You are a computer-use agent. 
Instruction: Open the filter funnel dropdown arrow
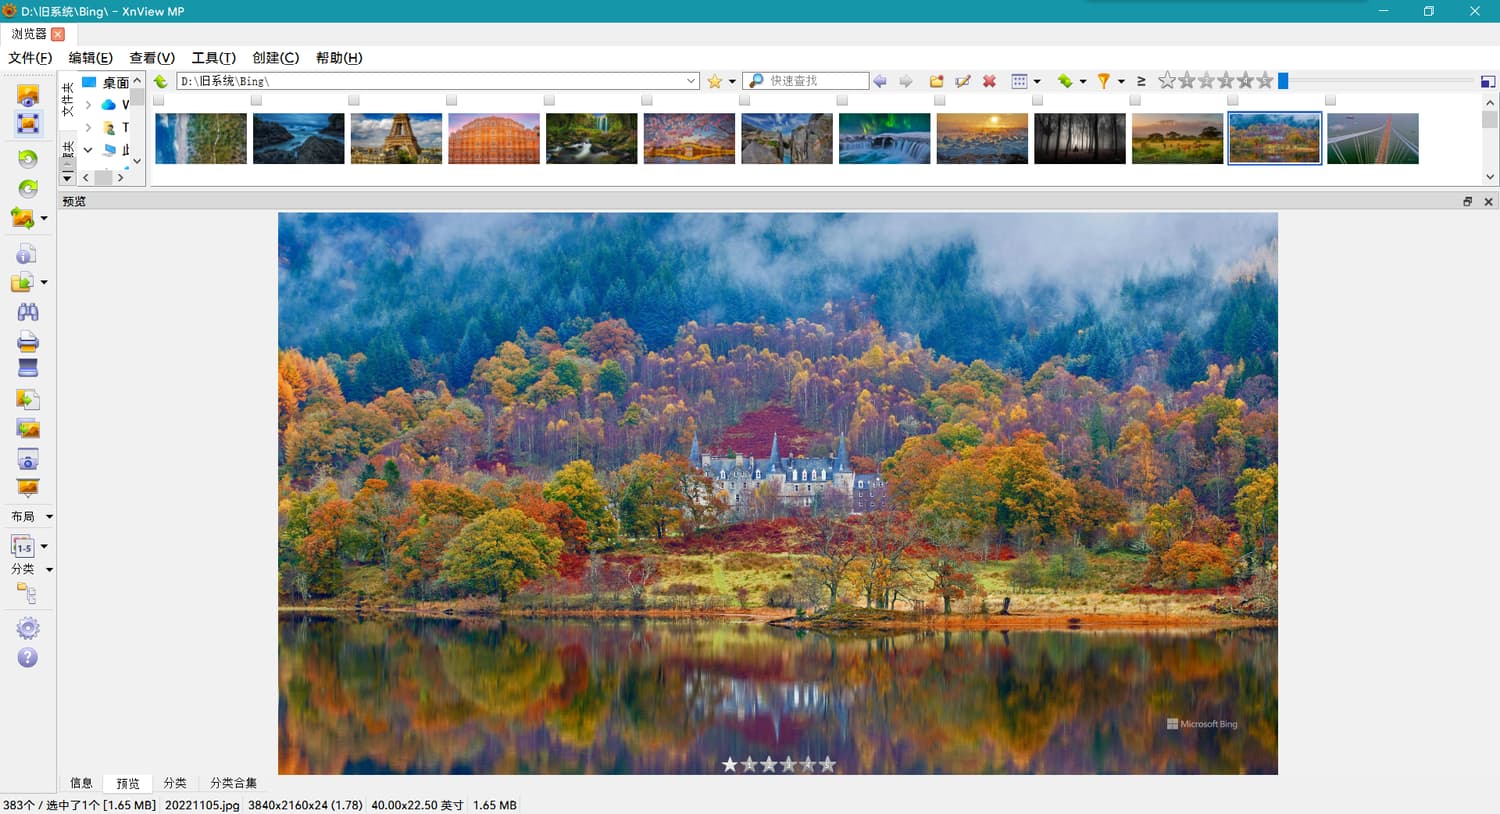point(1121,81)
